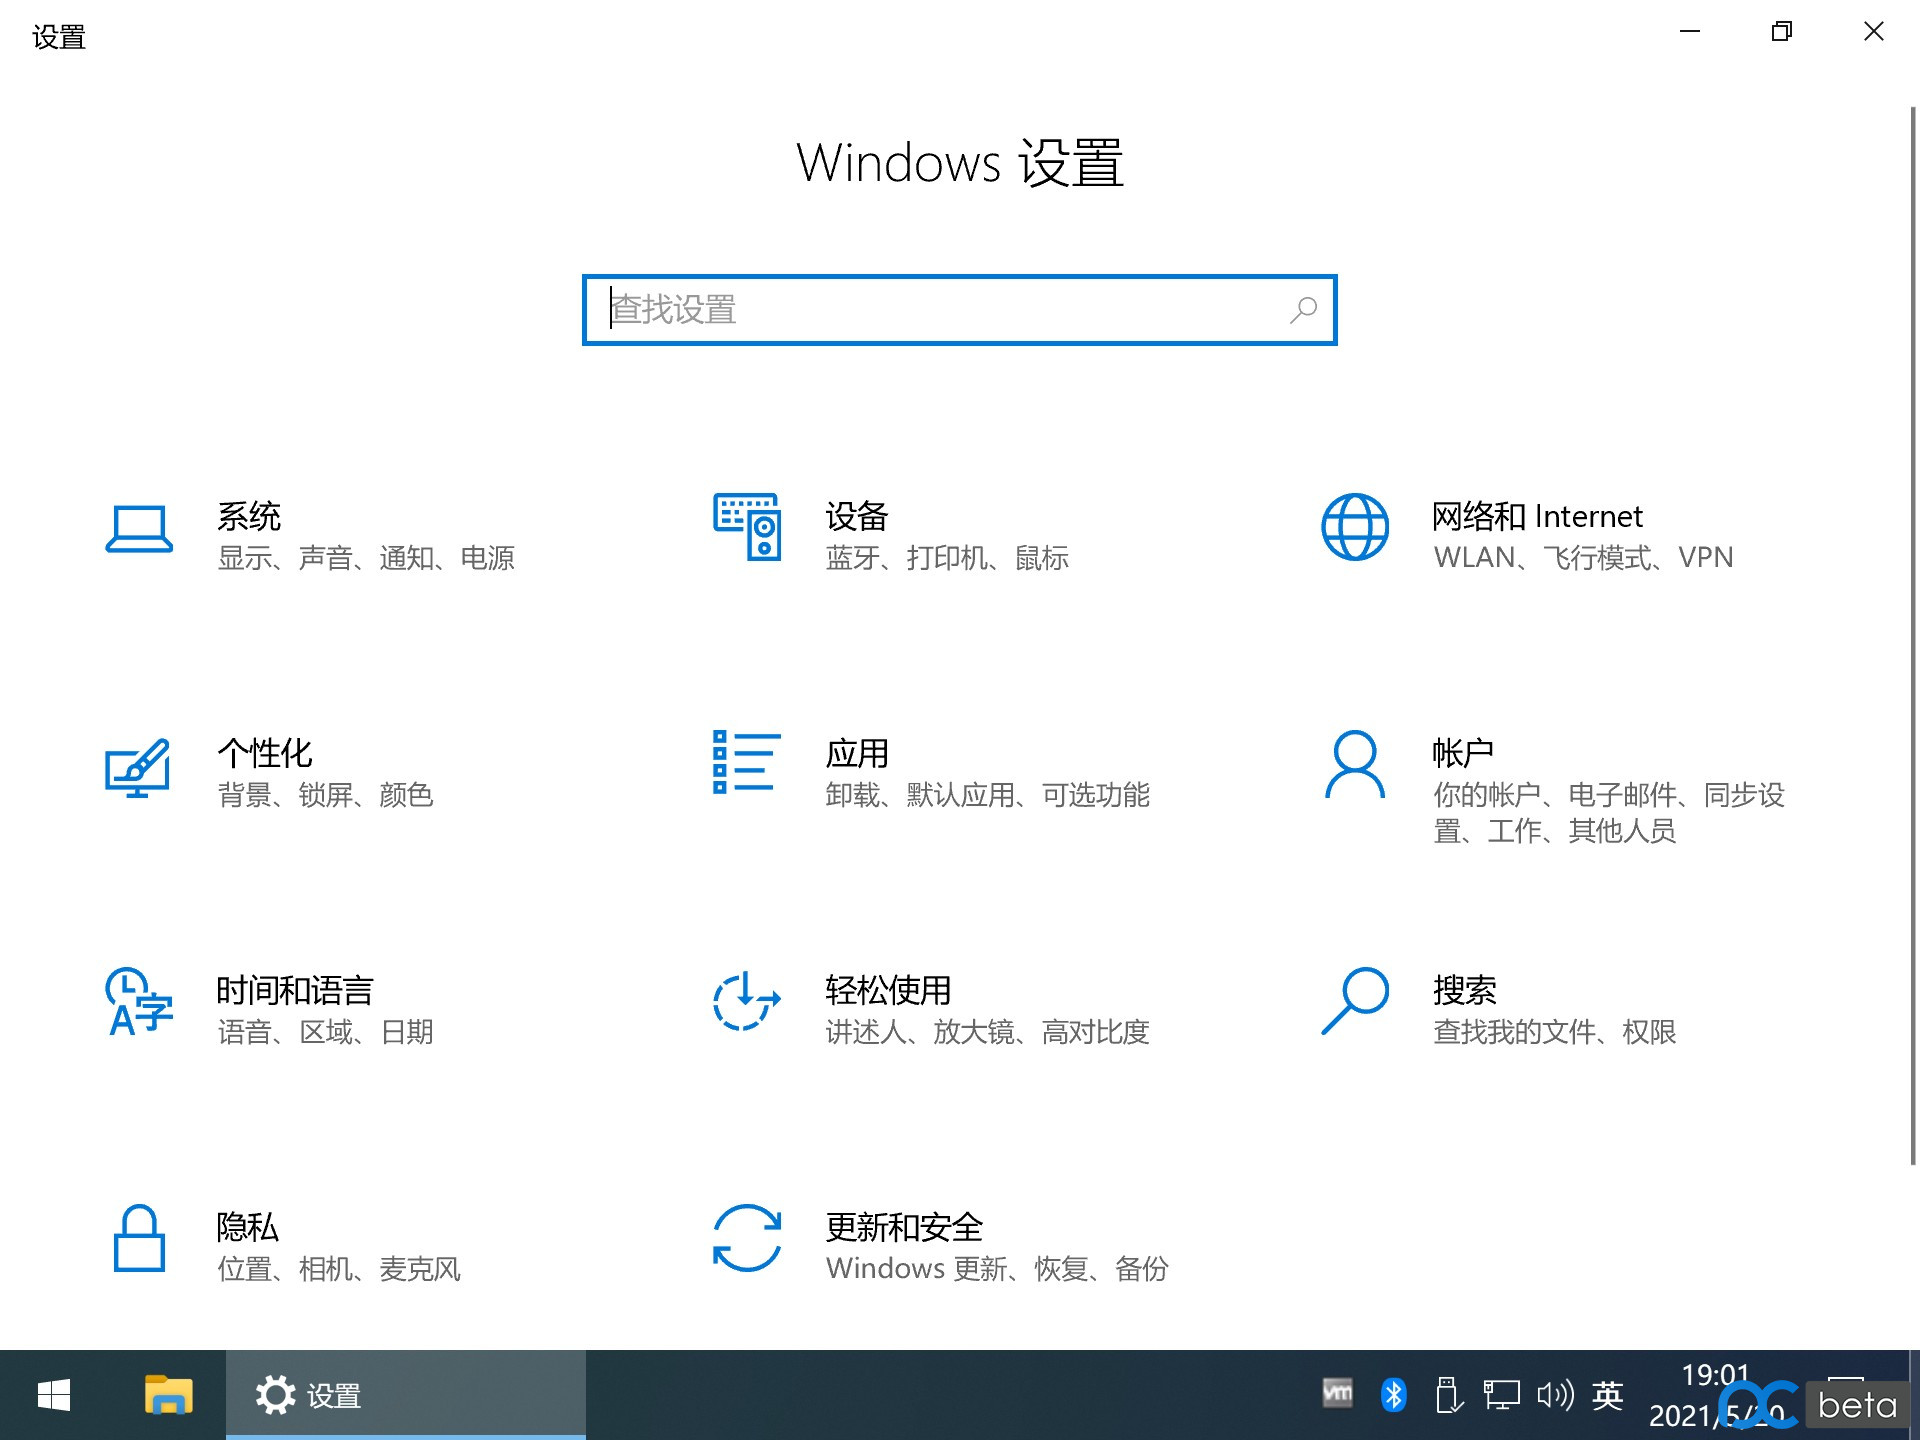Open the 搜索 magnifier icon

click(1355, 1001)
